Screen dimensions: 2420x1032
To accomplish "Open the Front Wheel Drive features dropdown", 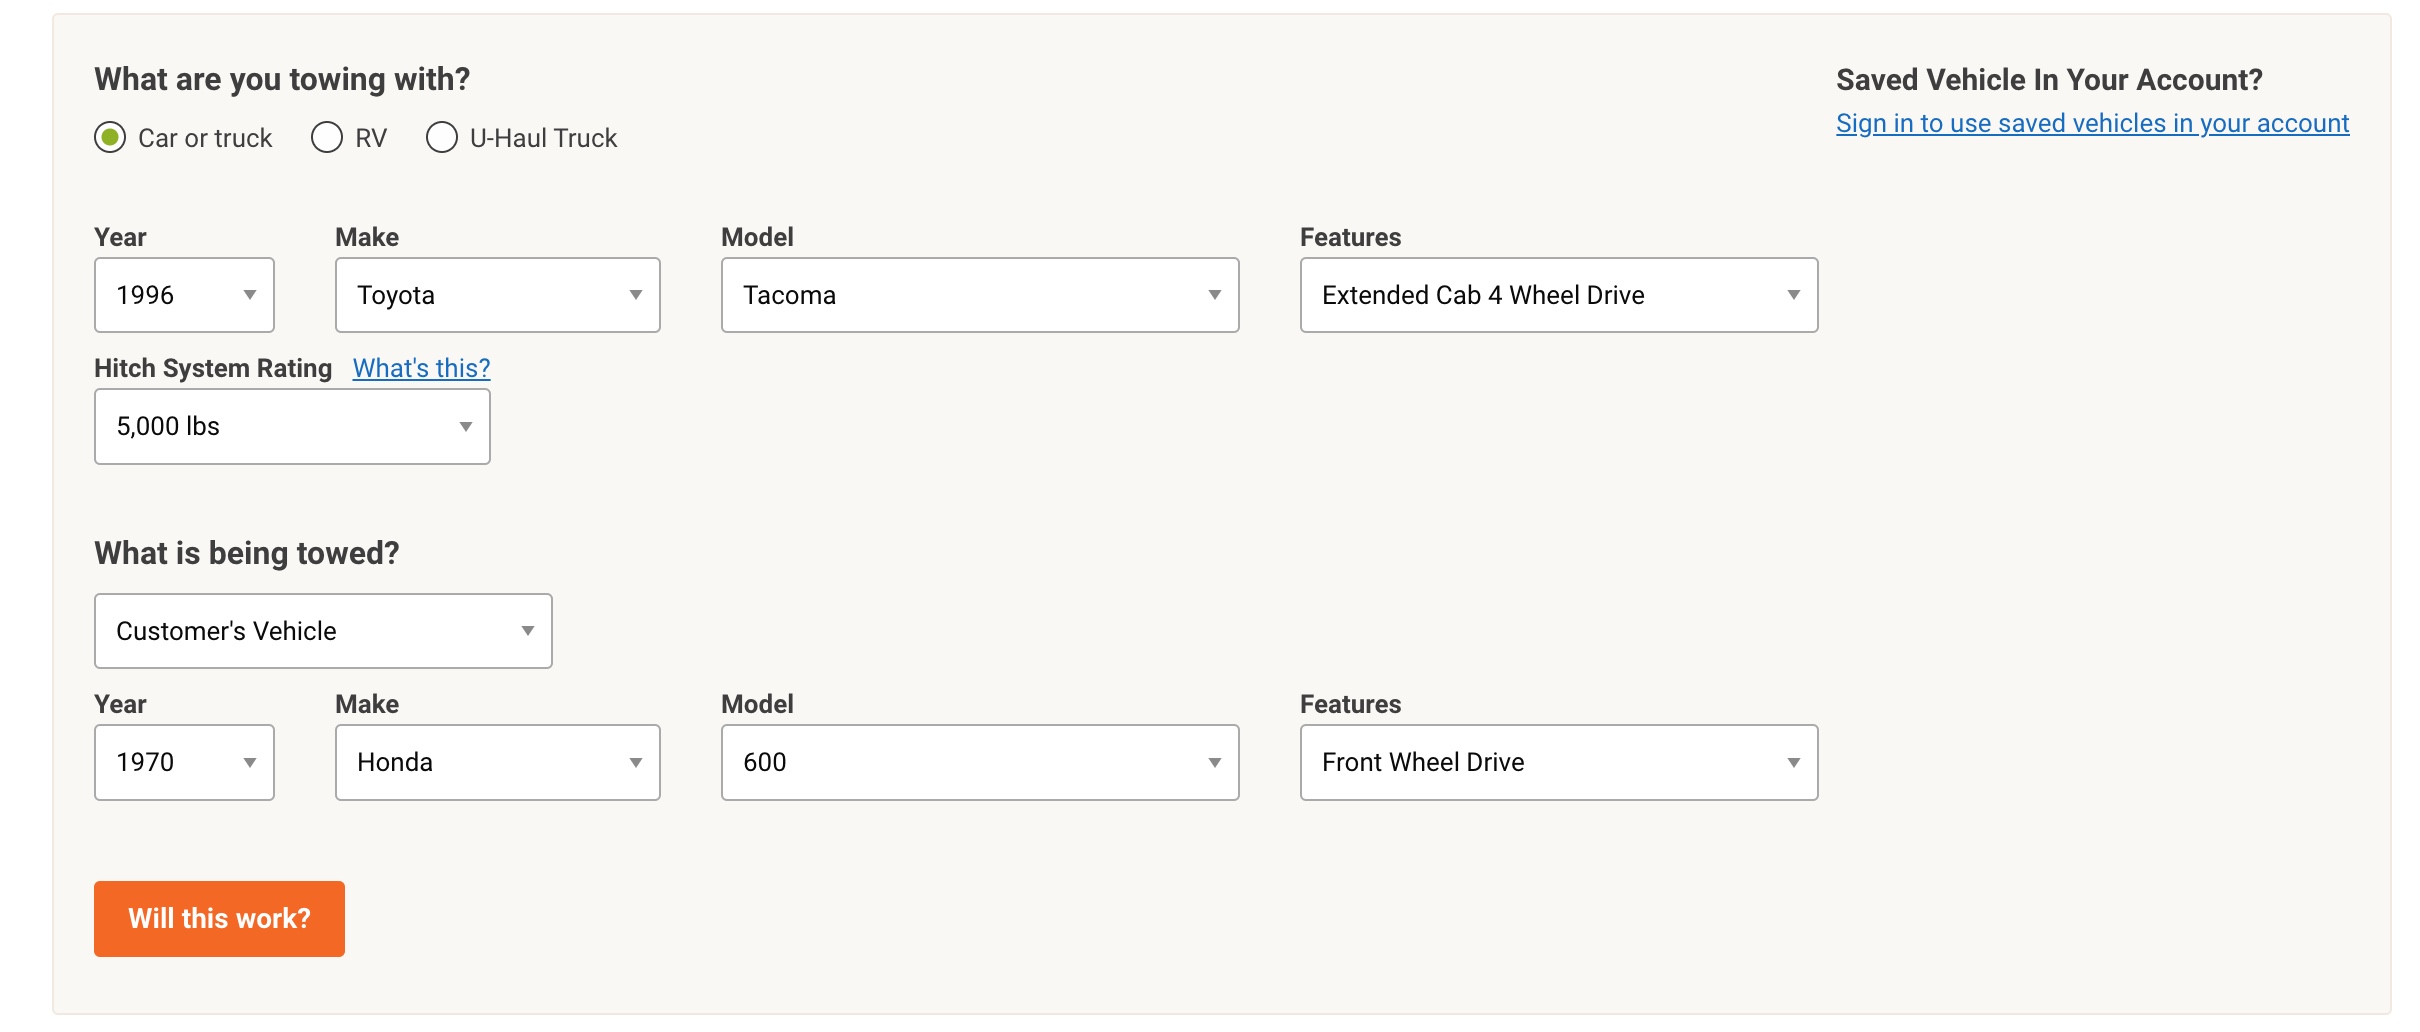I will tap(1558, 762).
